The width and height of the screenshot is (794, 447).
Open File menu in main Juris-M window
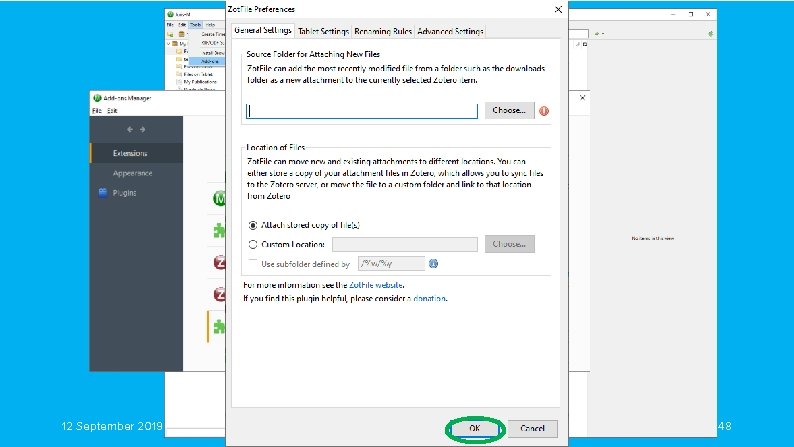point(170,24)
